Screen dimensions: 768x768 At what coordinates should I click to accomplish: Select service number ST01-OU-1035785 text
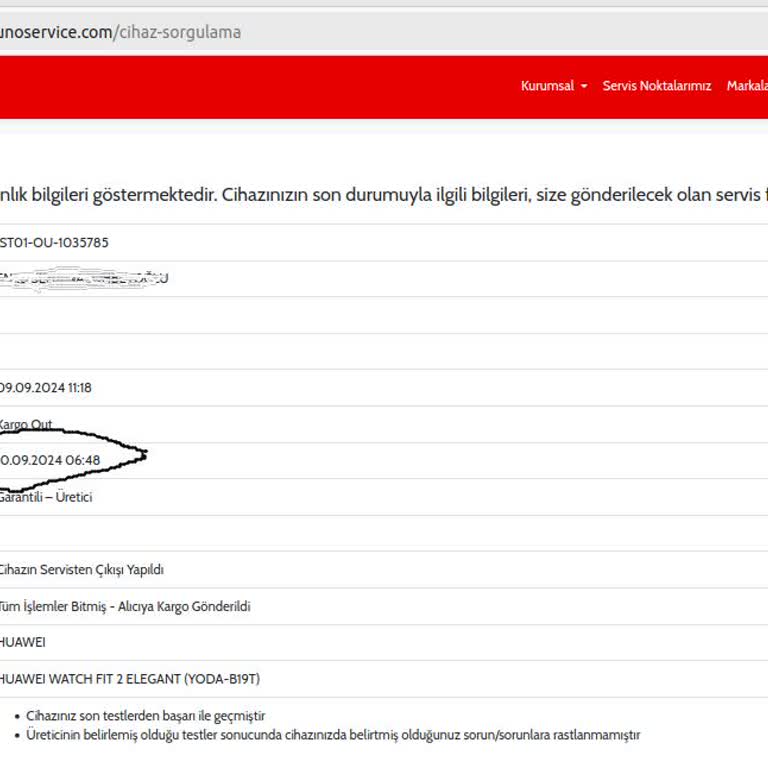point(54,242)
